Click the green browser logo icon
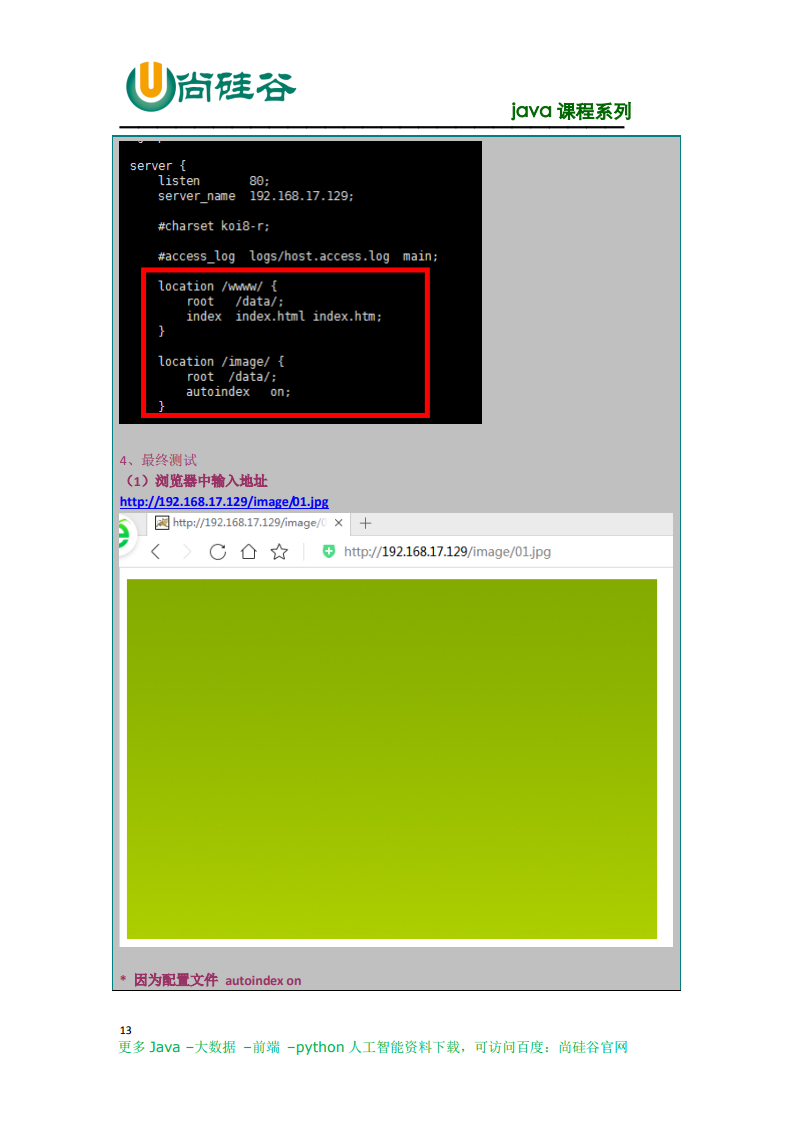The image size is (793, 1122). click(x=125, y=535)
